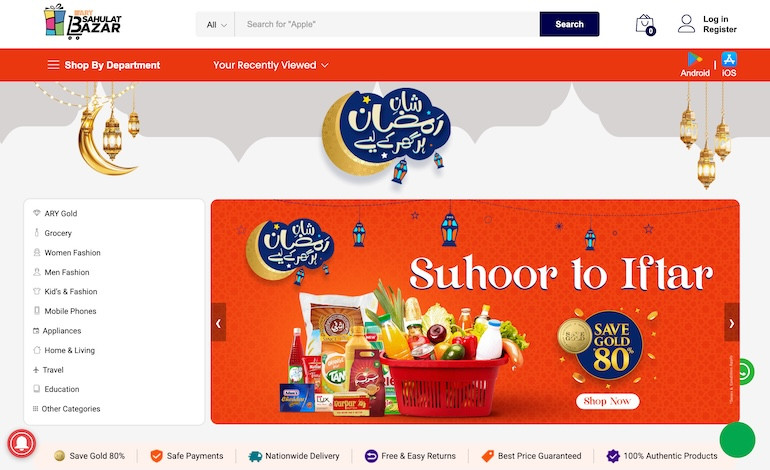Image resolution: width=770 pixels, height=470 pixels.
Task: Select Grocery from category sidebar
Action: click(x=58, y=233)
